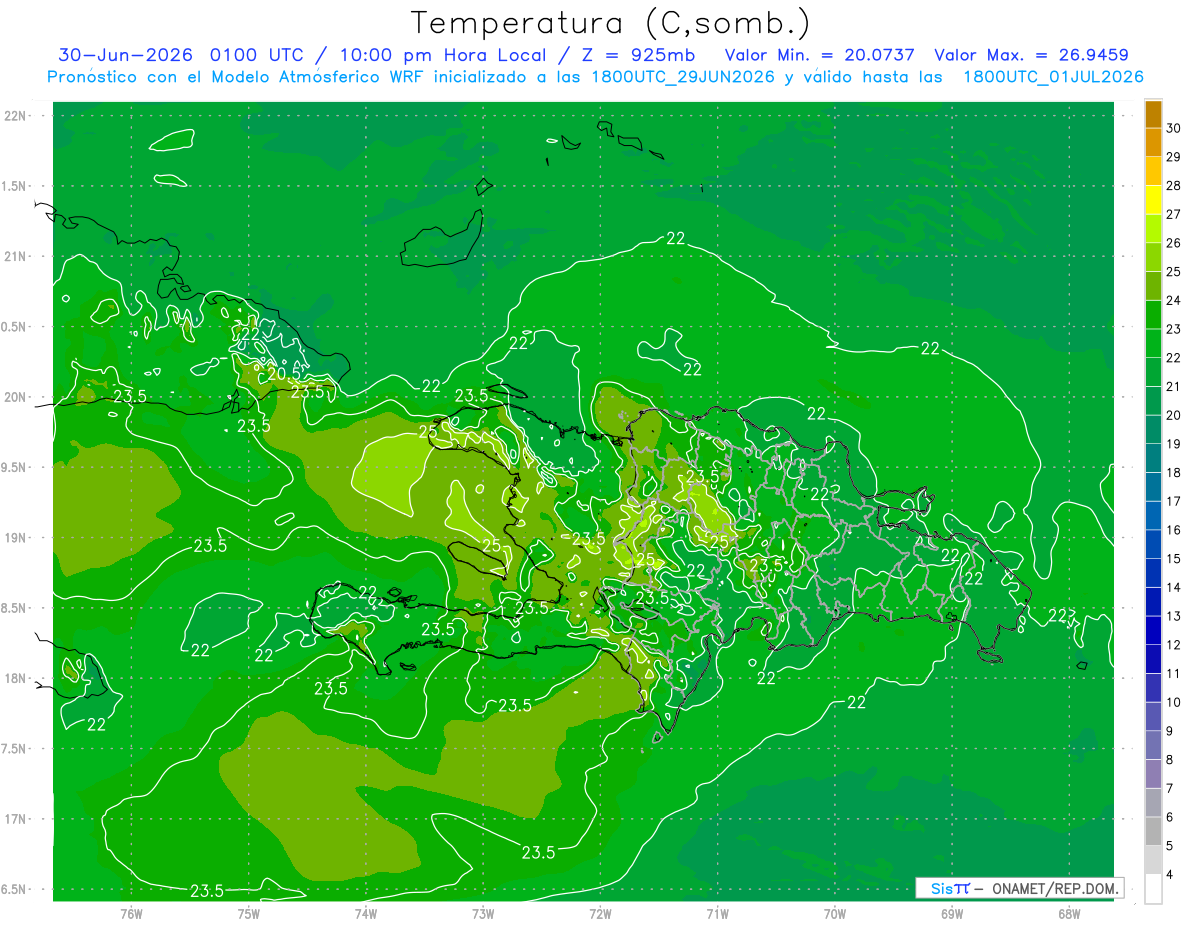Click longitude axis label "68W"

[x=1068, y=914]
